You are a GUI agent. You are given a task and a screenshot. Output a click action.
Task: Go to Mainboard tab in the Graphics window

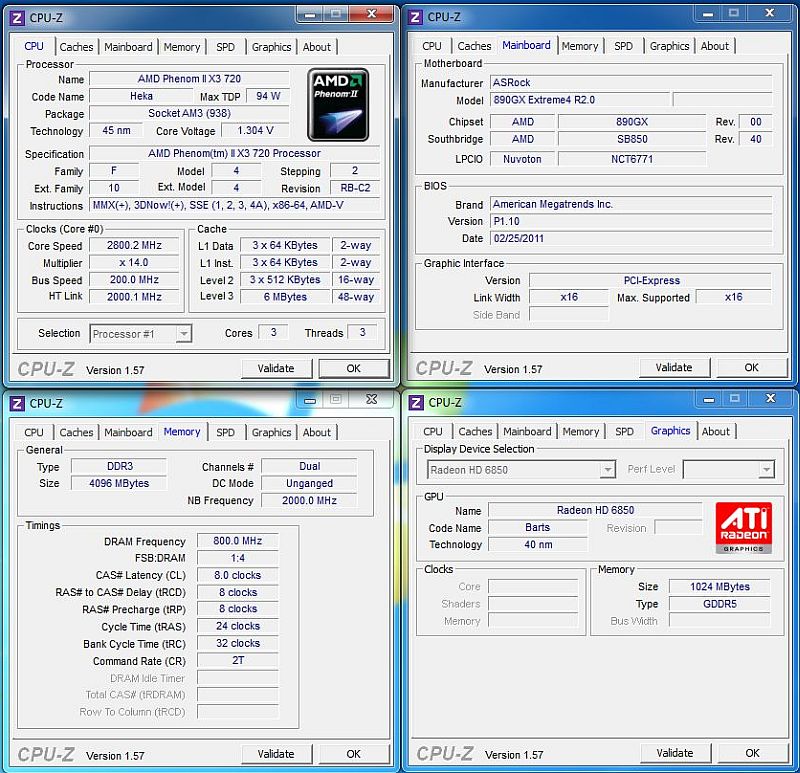click(x=527, y=431)
